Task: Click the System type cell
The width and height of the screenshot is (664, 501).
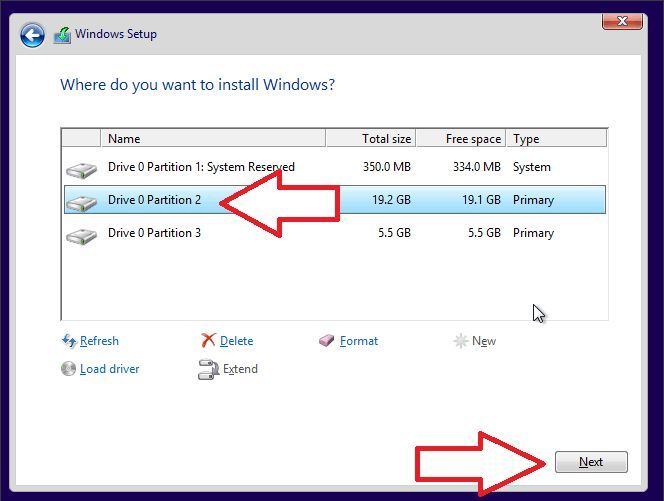Action: [531, 167]
